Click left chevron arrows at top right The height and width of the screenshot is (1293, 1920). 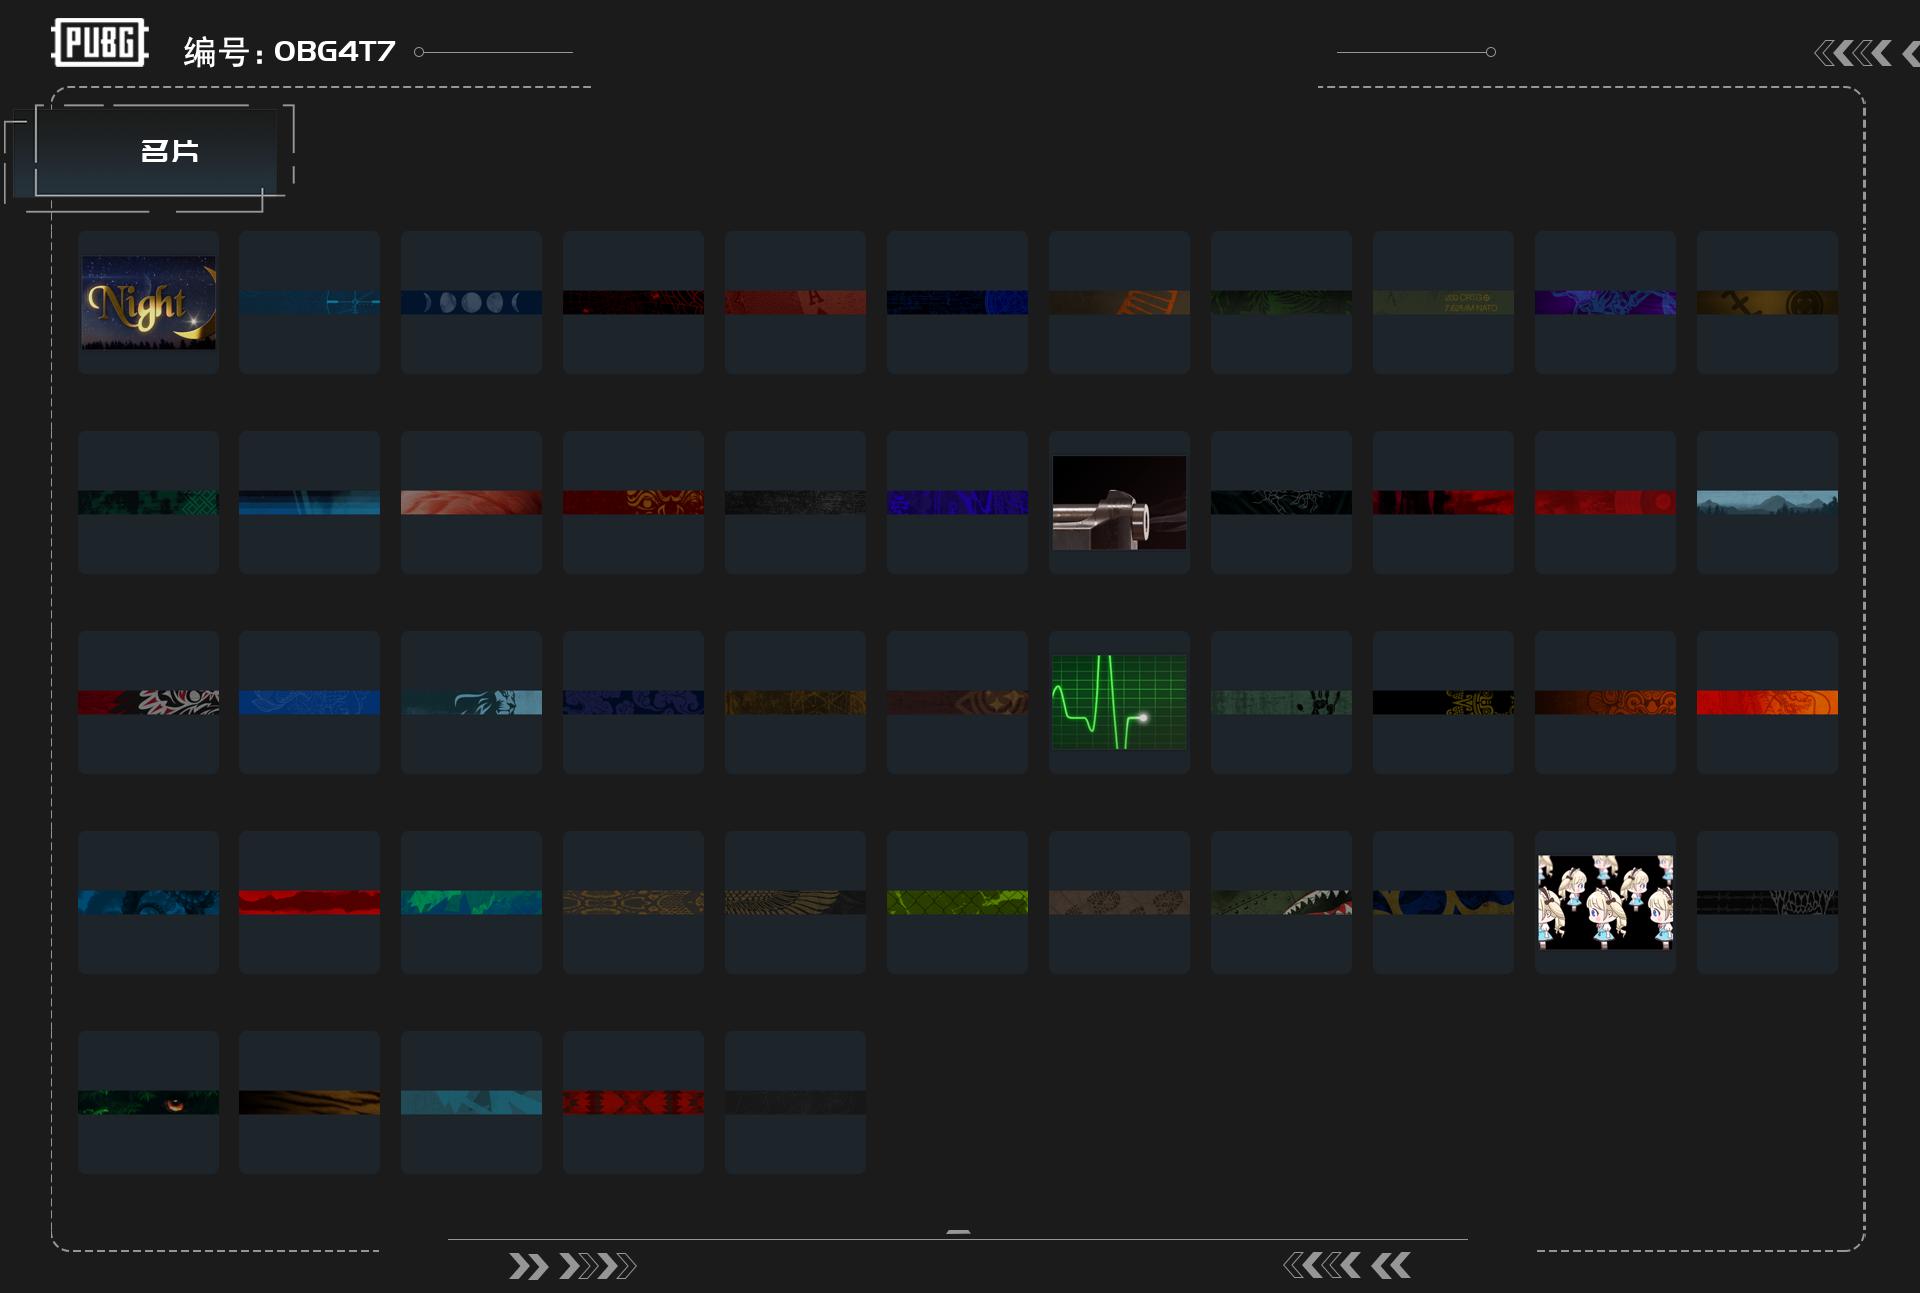pyautogui.click(x=1853, y=53)
